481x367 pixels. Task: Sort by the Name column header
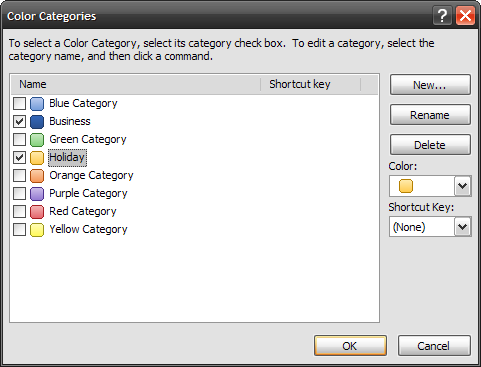coord(136,84)
